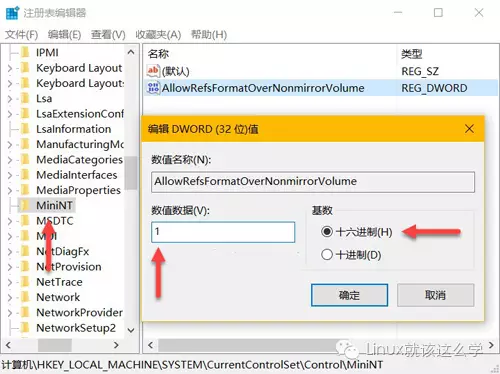Click the 名称 column header
This screenshot has height=374, width=500.
[159, 54]
